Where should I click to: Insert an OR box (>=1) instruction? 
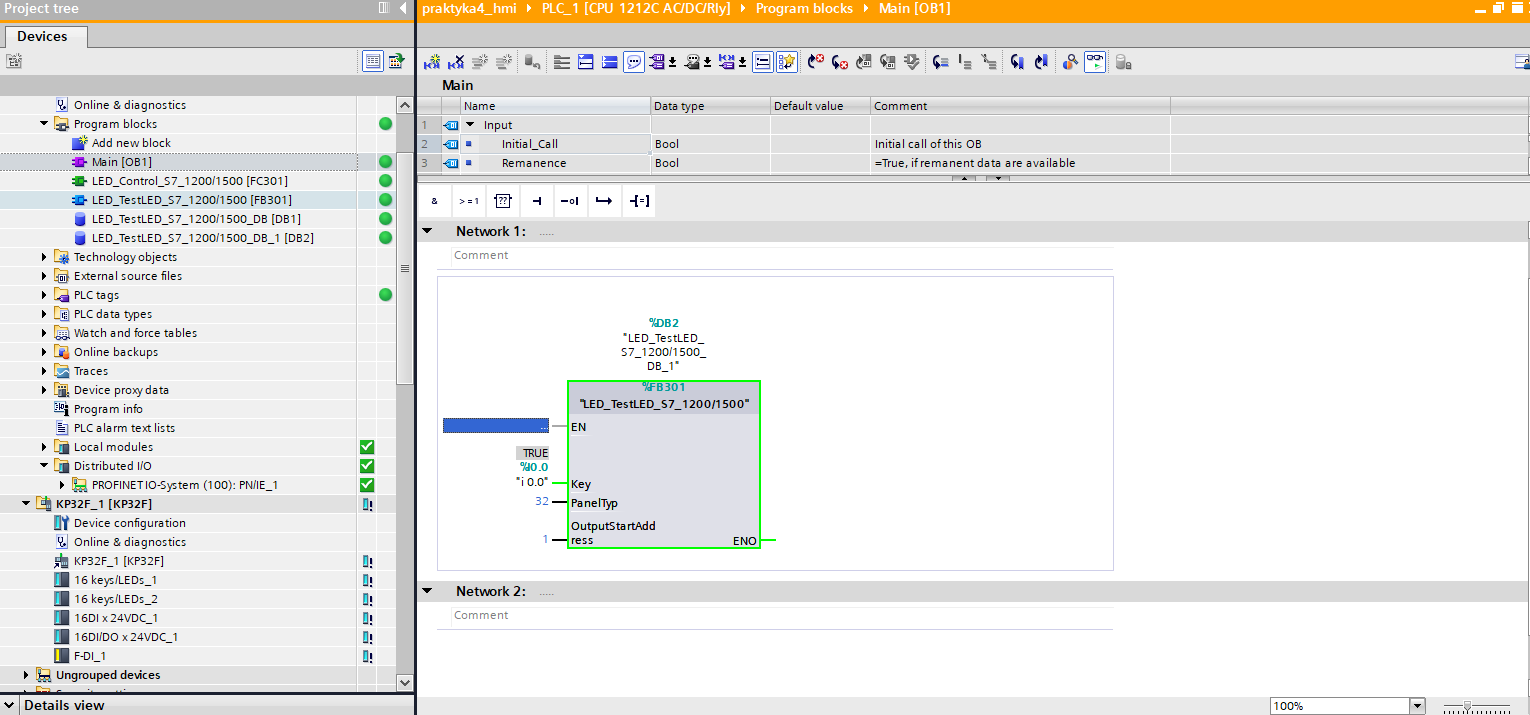(468, 201)
